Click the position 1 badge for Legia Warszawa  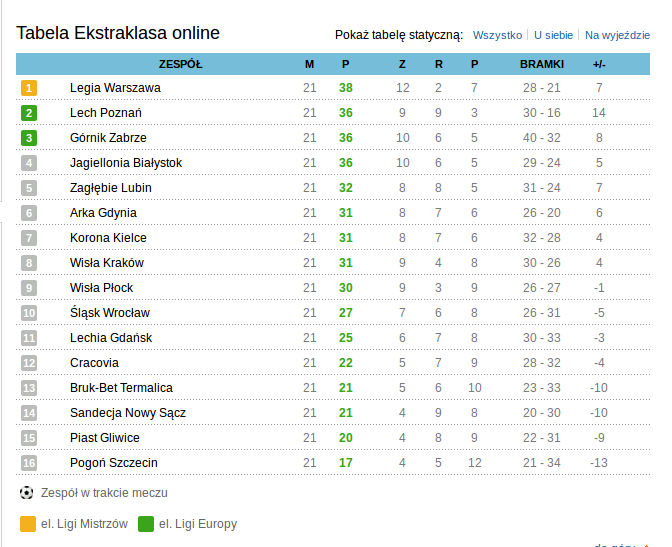(x=29, y=88)
